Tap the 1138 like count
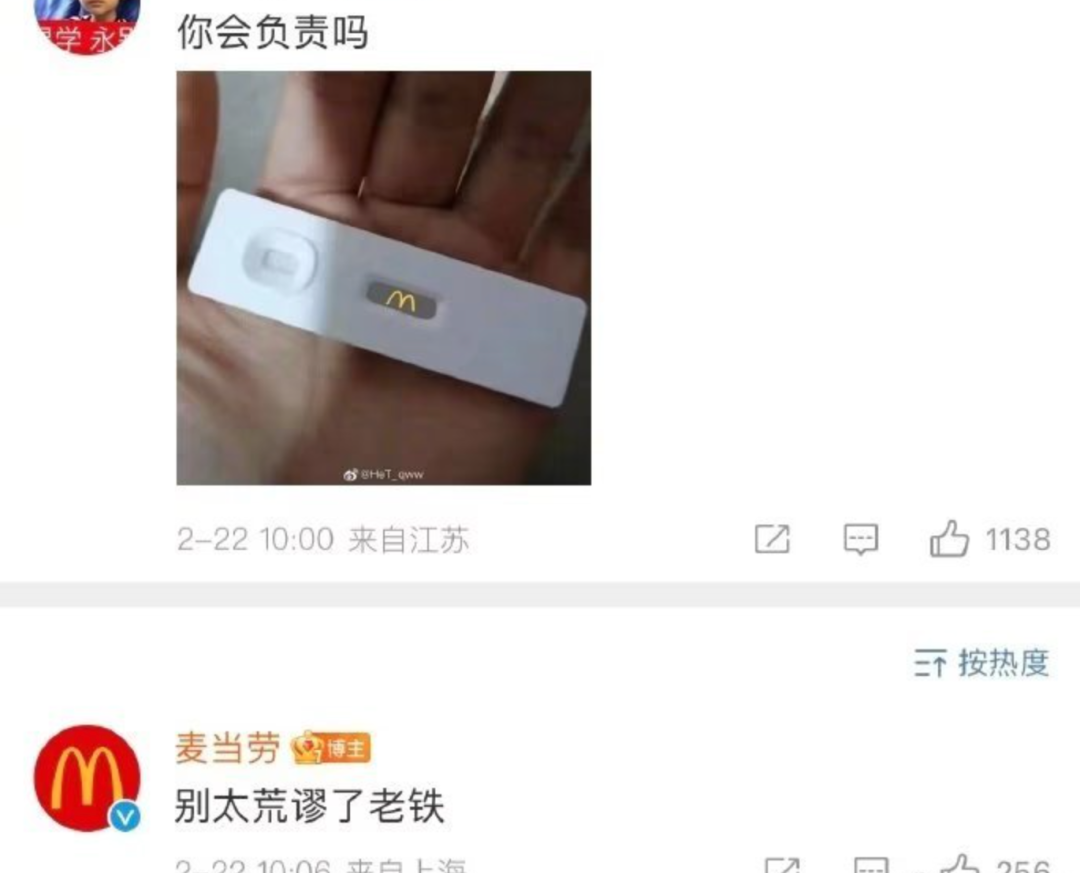 1018,540
